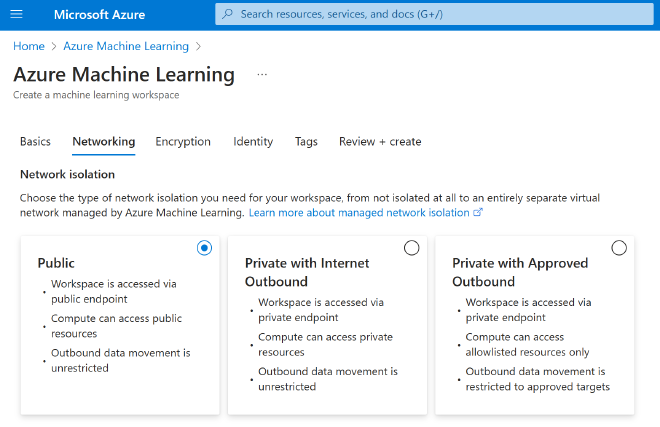This screenshot has width=660, height=427.
Task: Click the external link icon after managed network isolation
Action: click(478, 212)
